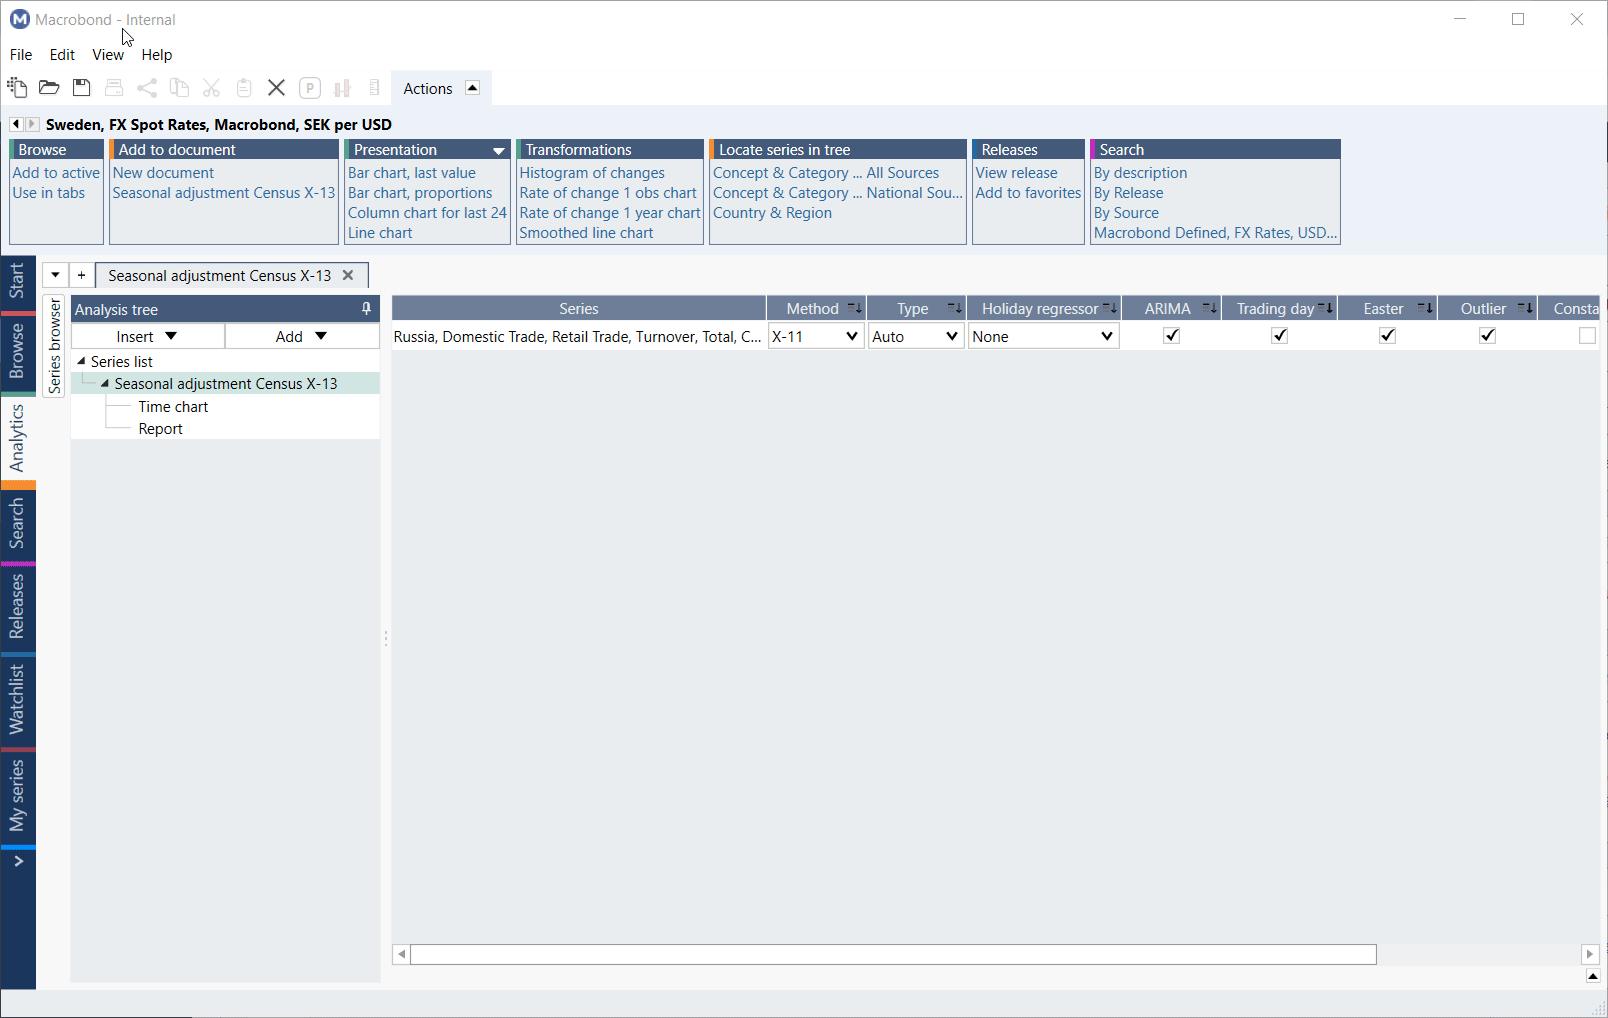1608x1018 pixels.
Task: Click the X delete icon in the toolbar
Action: [x=277, y=88]
